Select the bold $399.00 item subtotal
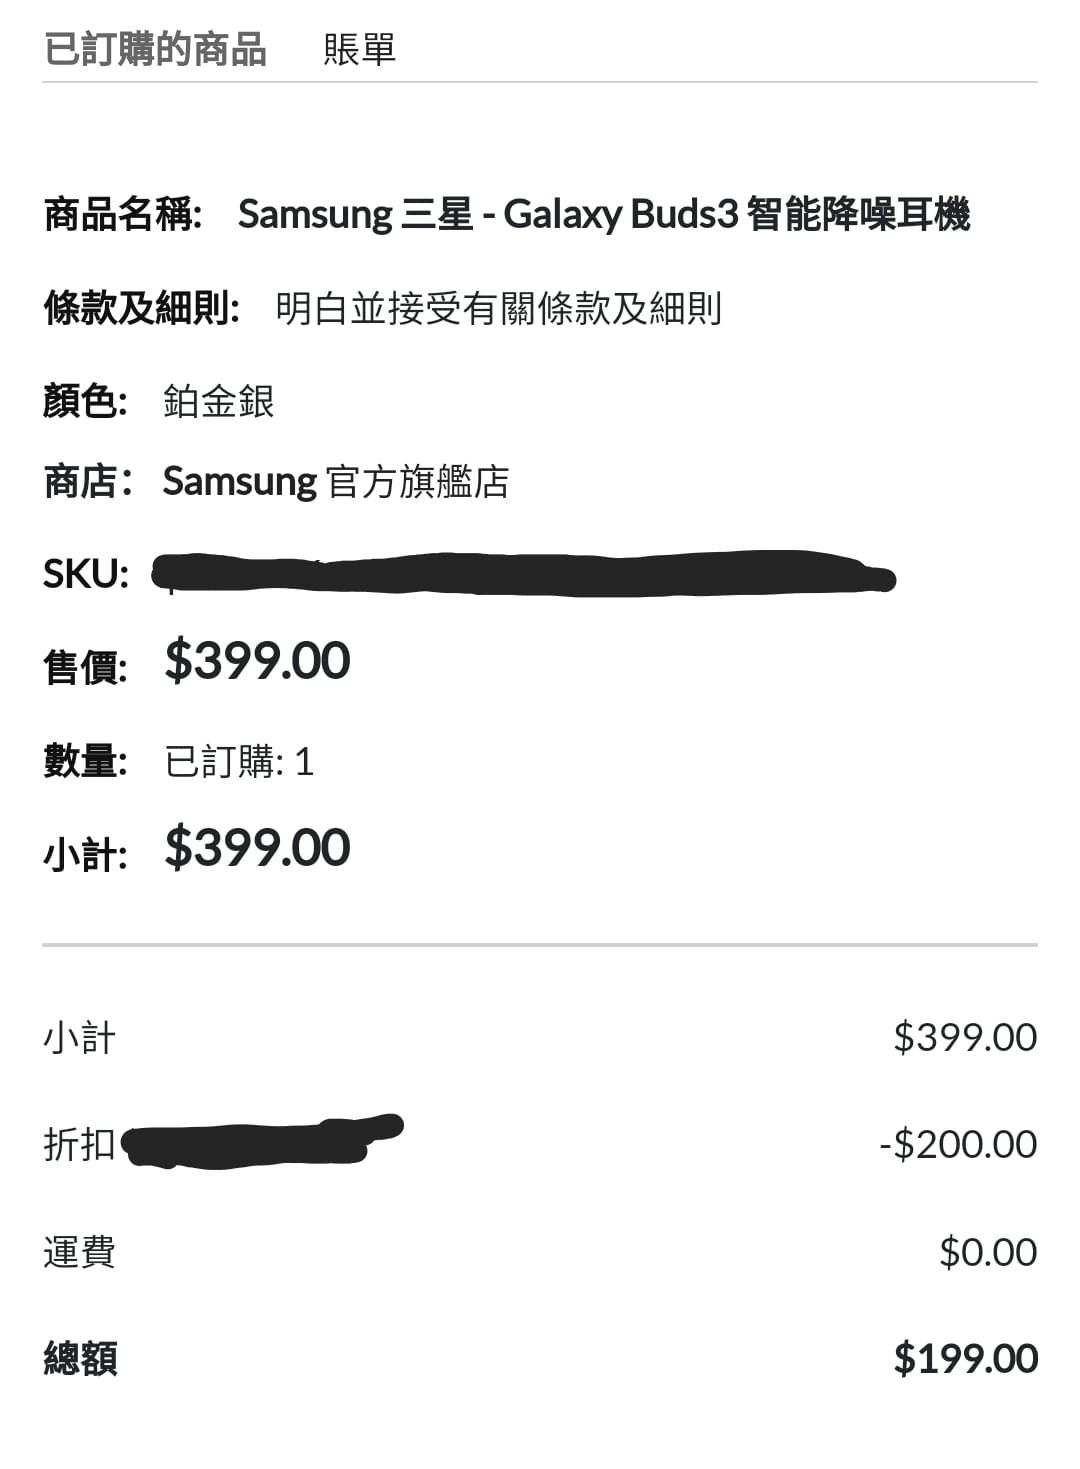This screenshot has width=1080, height=1469. 258,847
